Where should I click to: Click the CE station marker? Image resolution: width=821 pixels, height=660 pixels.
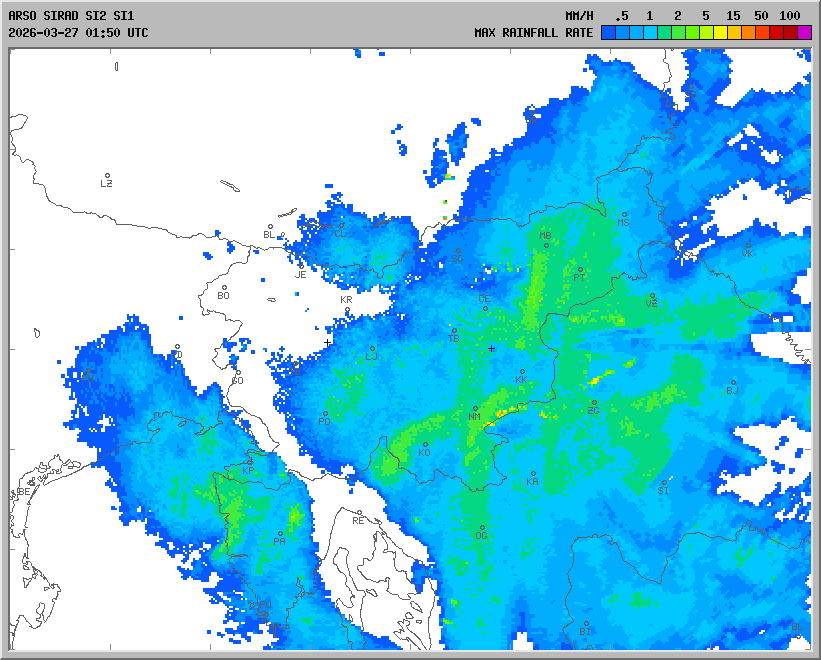486,308
